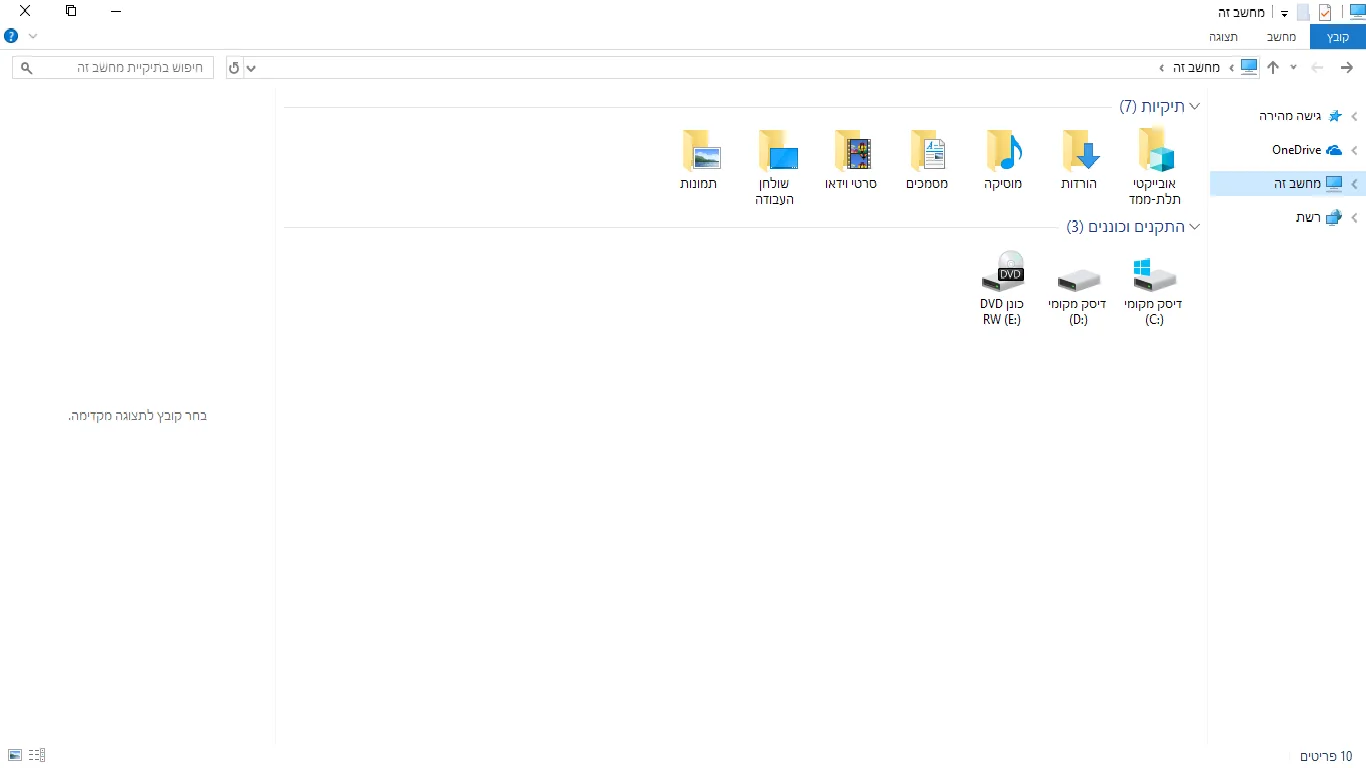
Task: Click the Properties checkmark icon in the title bar
Action: [x=1325, y=12]
